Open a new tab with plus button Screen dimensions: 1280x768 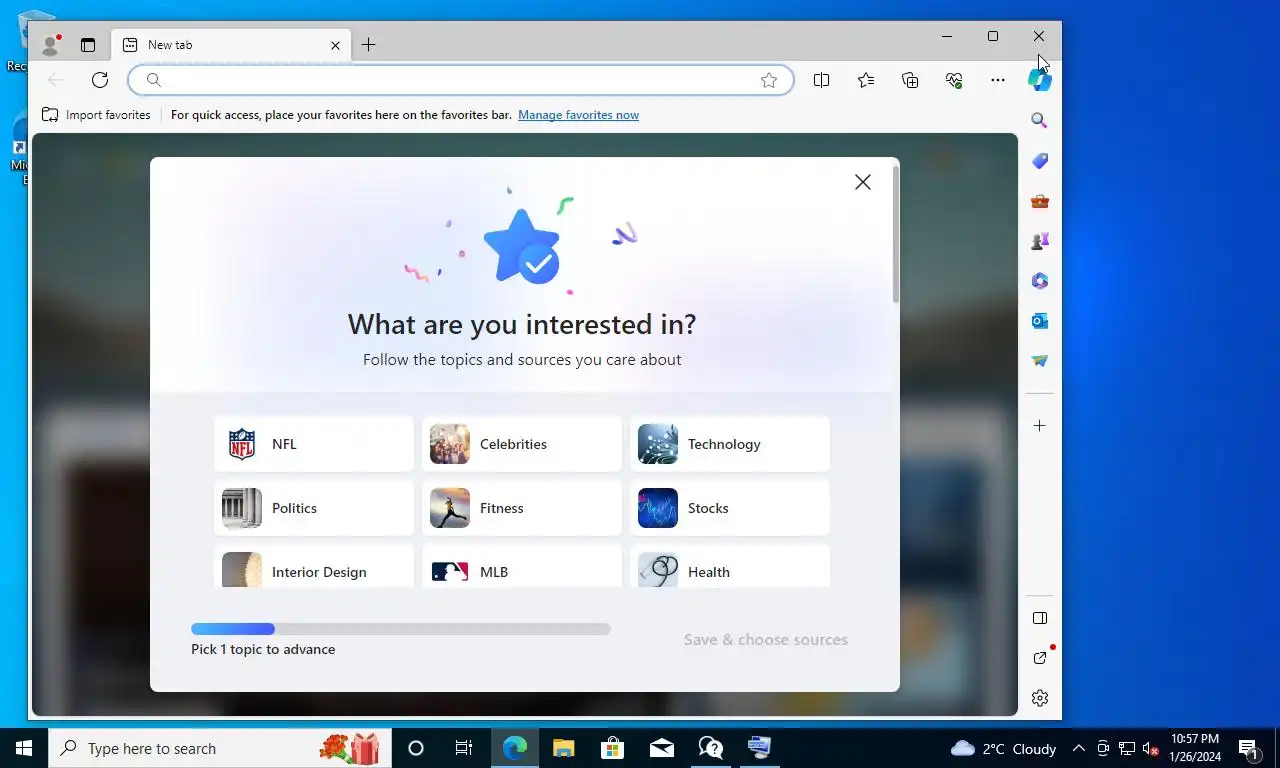tap(368, 45)
